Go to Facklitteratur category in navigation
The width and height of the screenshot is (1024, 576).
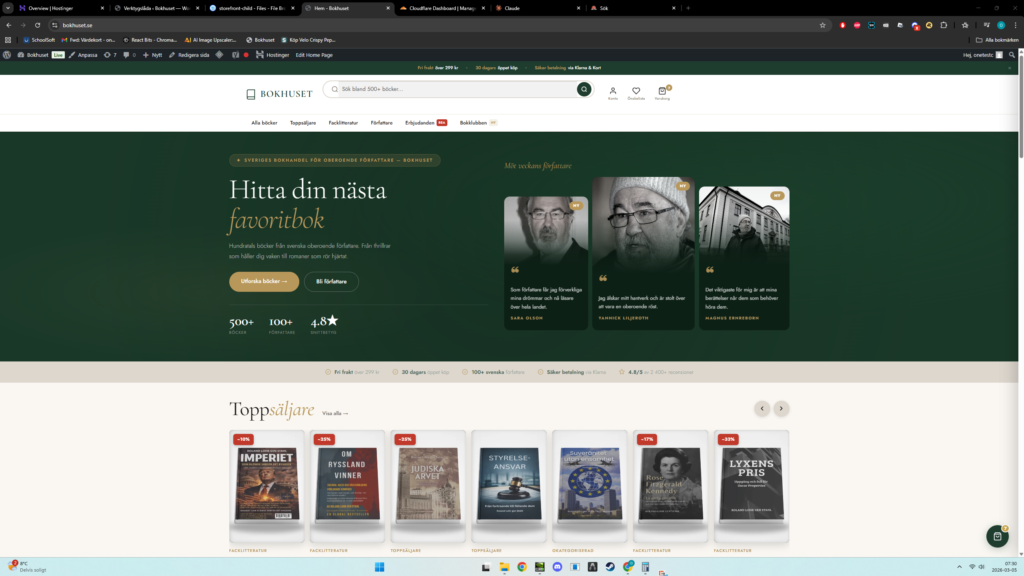pyautogui.click(x=343, y=122)
